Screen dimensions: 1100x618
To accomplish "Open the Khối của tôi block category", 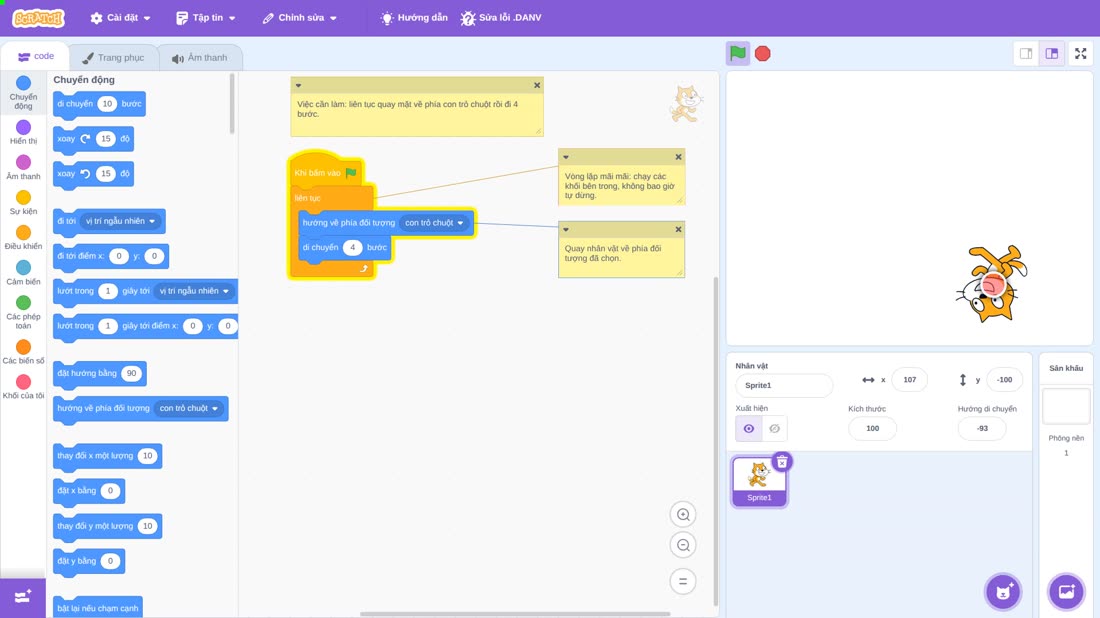I will pyautogui.click(x=23, y=387).
